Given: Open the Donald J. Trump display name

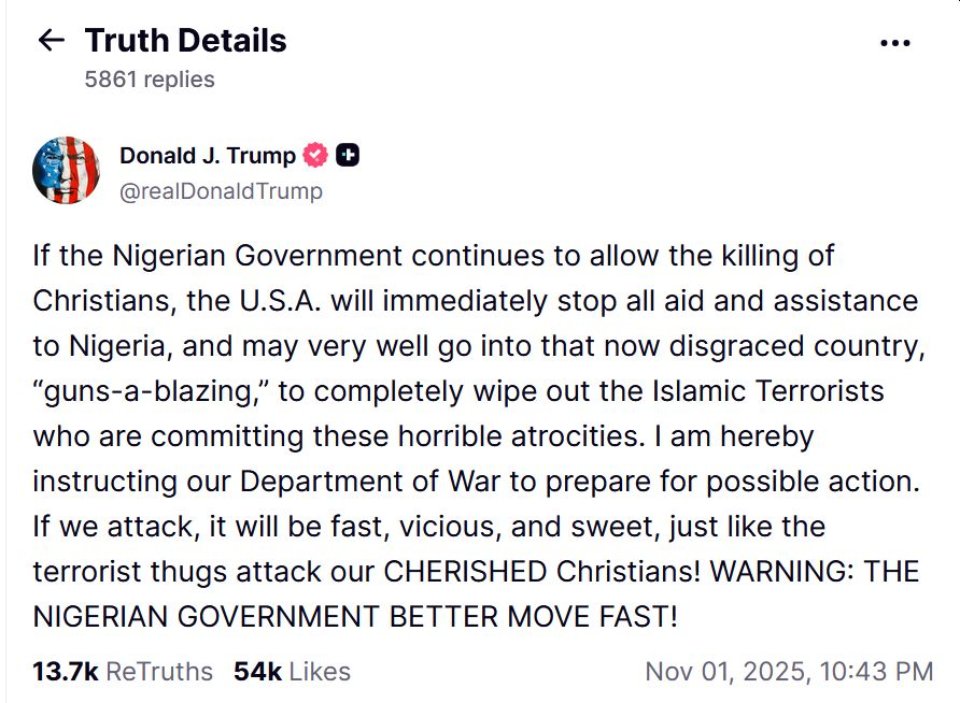Looking at the screenshot, I should (207, 156).
